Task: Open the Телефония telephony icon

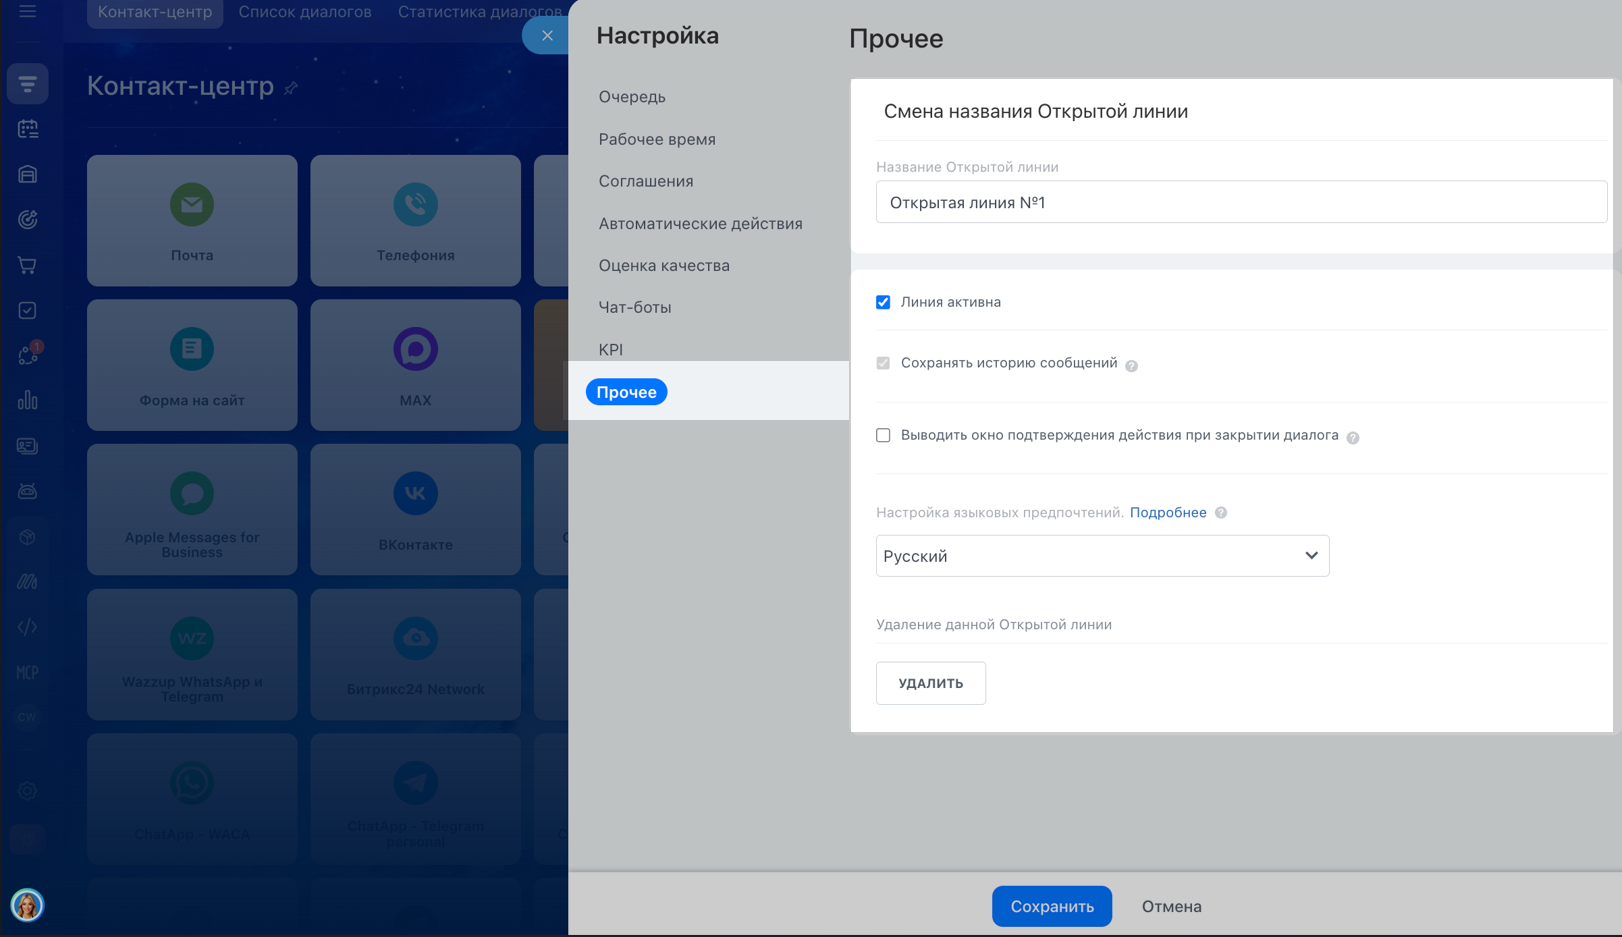Action: pyautogui.click(x=415, y=205)
